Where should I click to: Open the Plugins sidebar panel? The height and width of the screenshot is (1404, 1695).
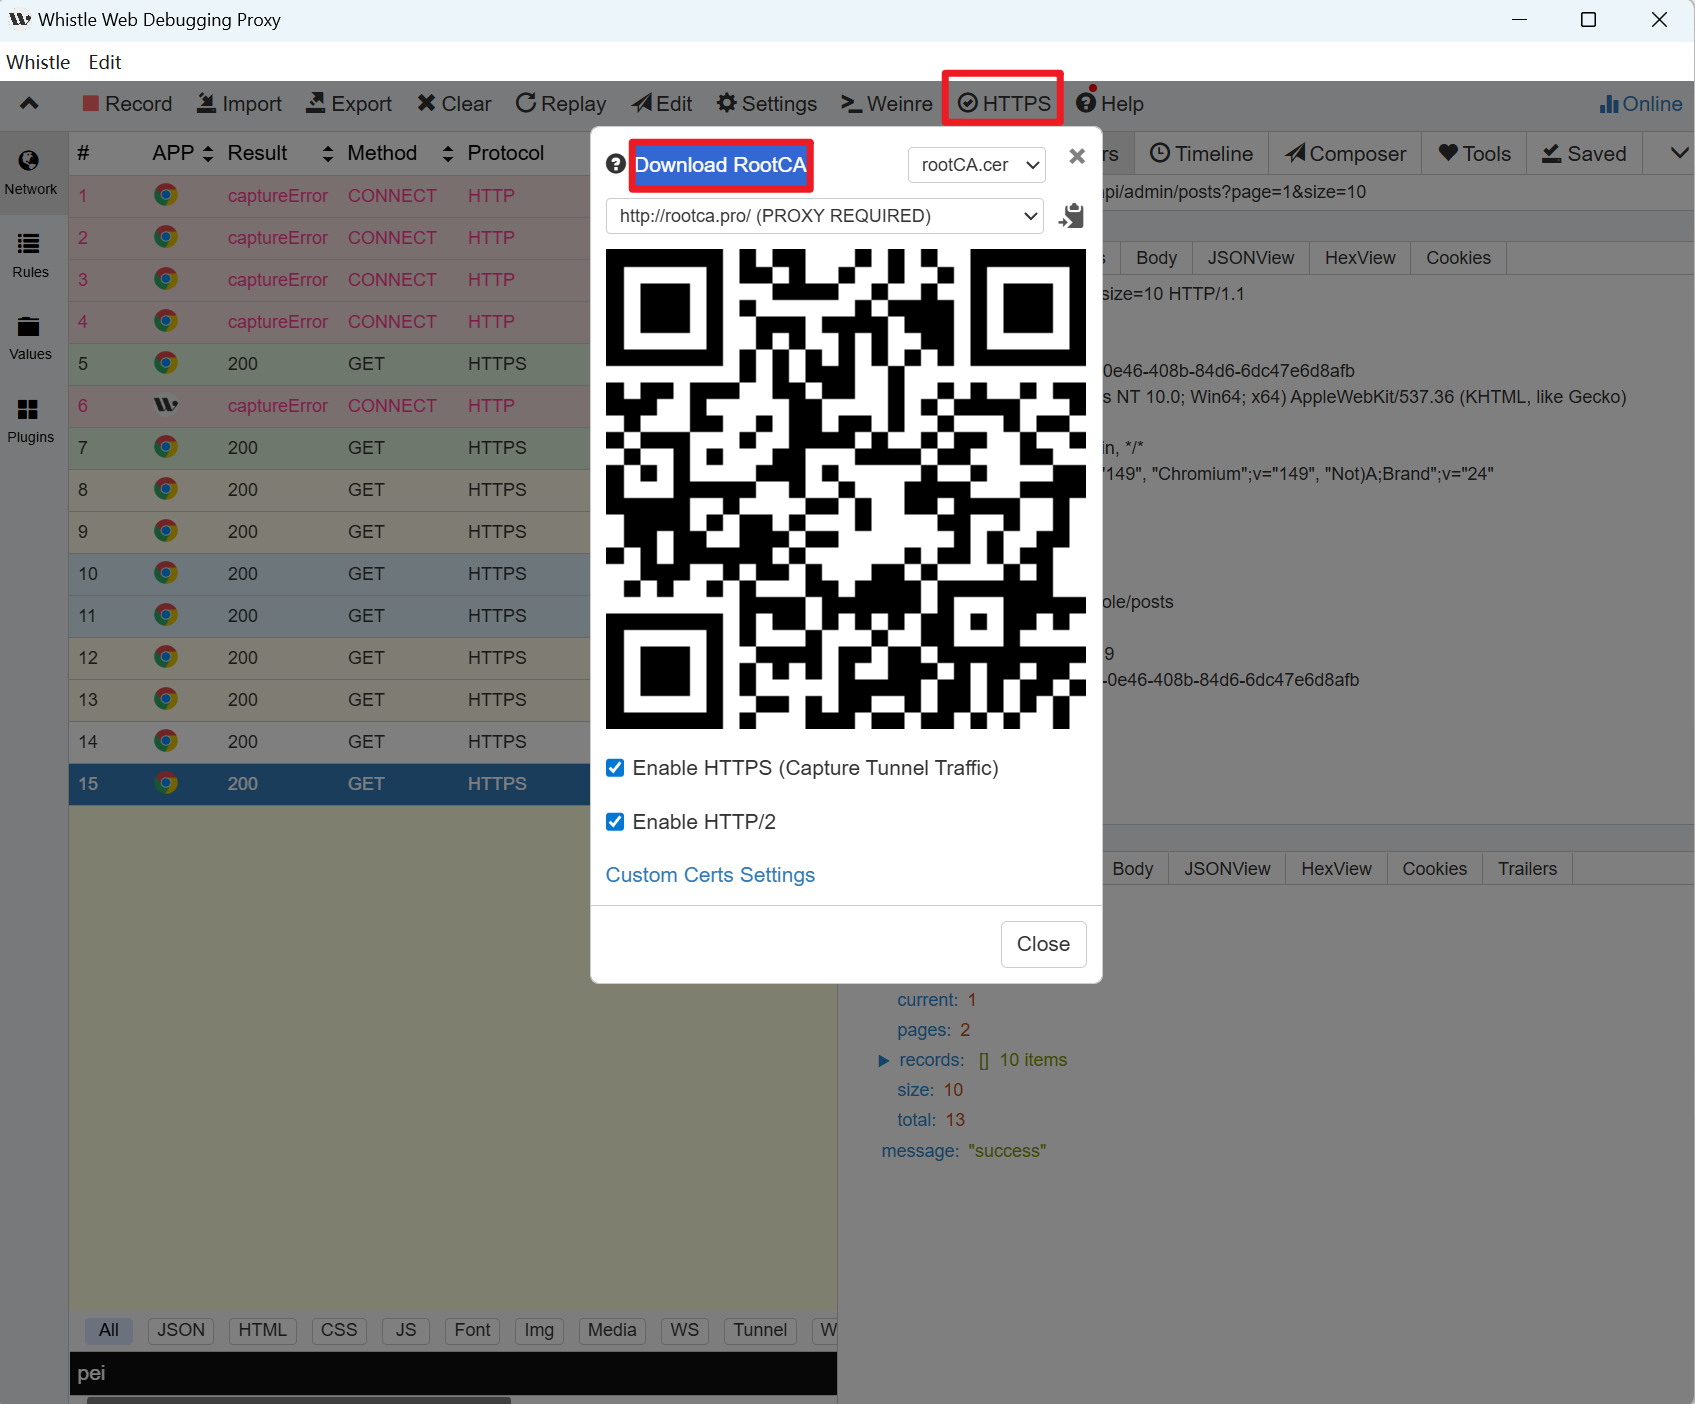pos(30,421)
